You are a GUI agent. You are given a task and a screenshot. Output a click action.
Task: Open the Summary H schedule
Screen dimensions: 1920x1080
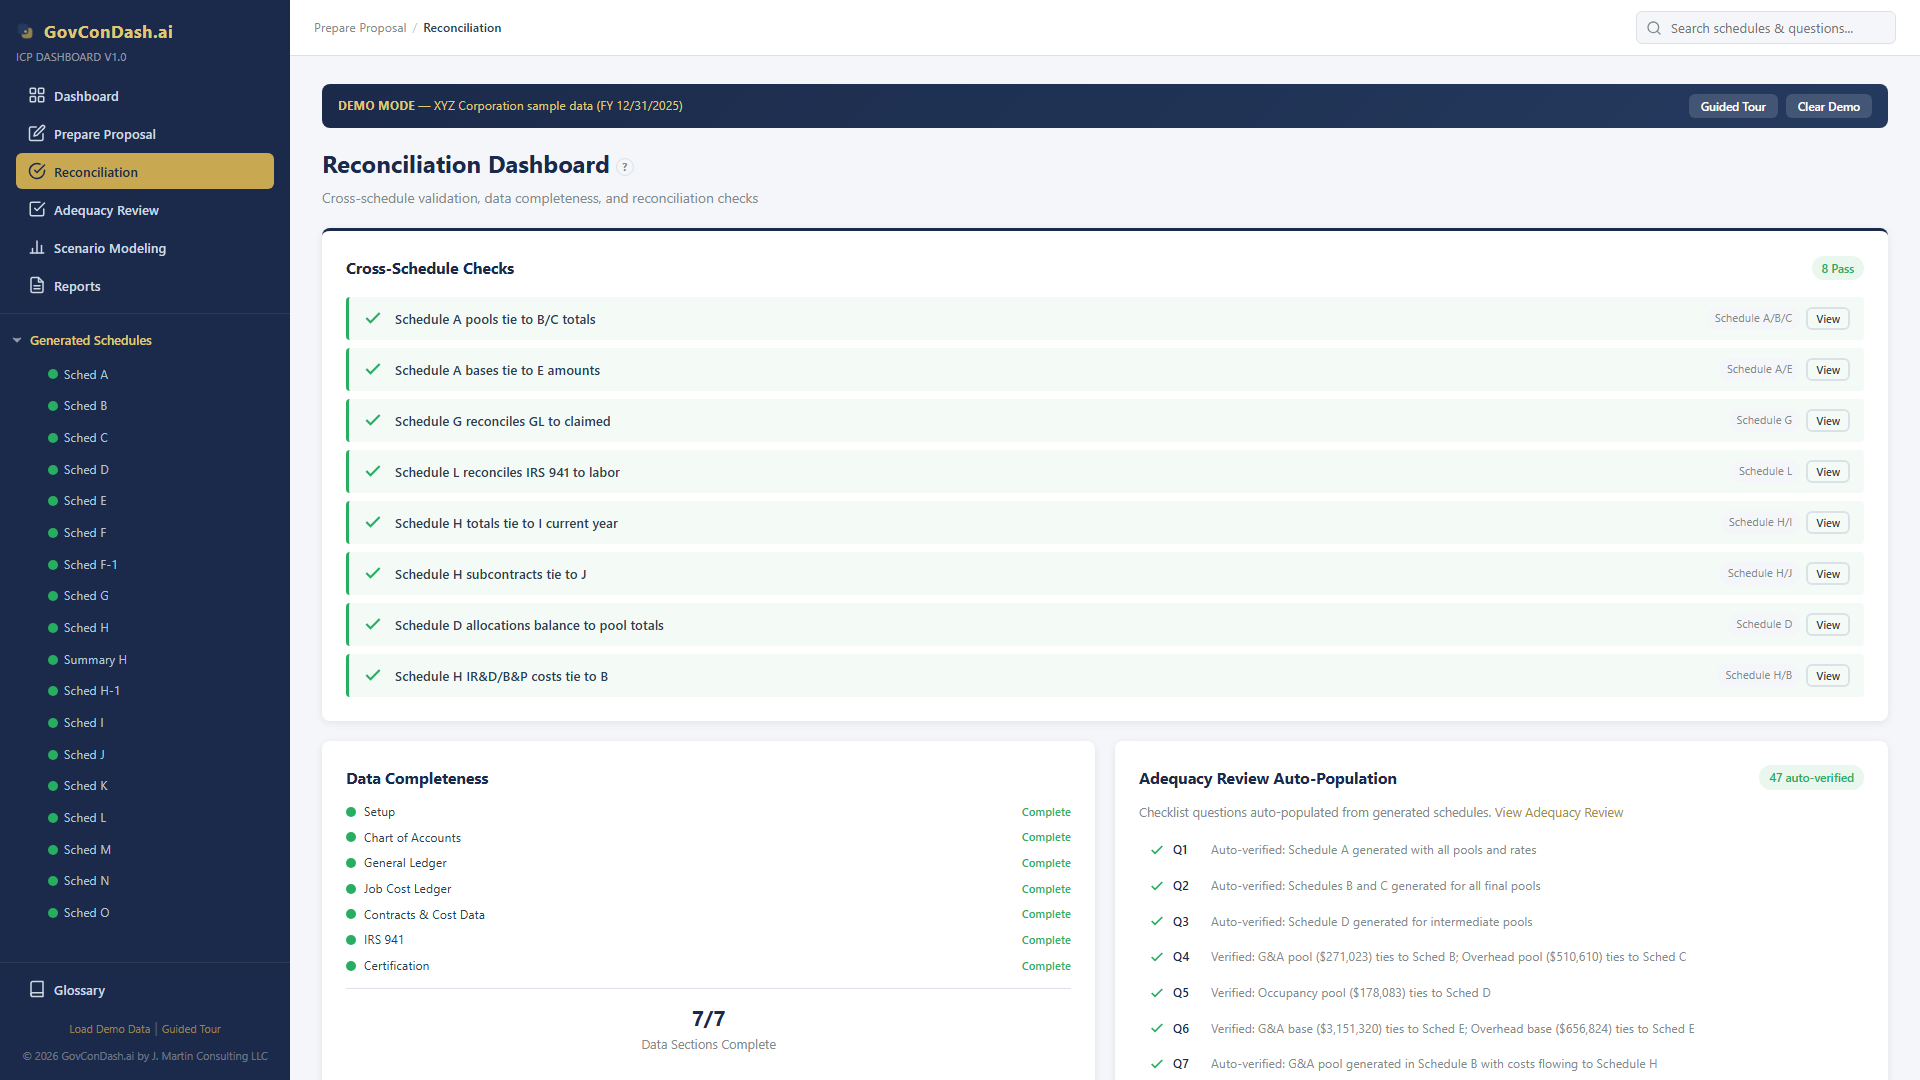[x=93, y=659]
